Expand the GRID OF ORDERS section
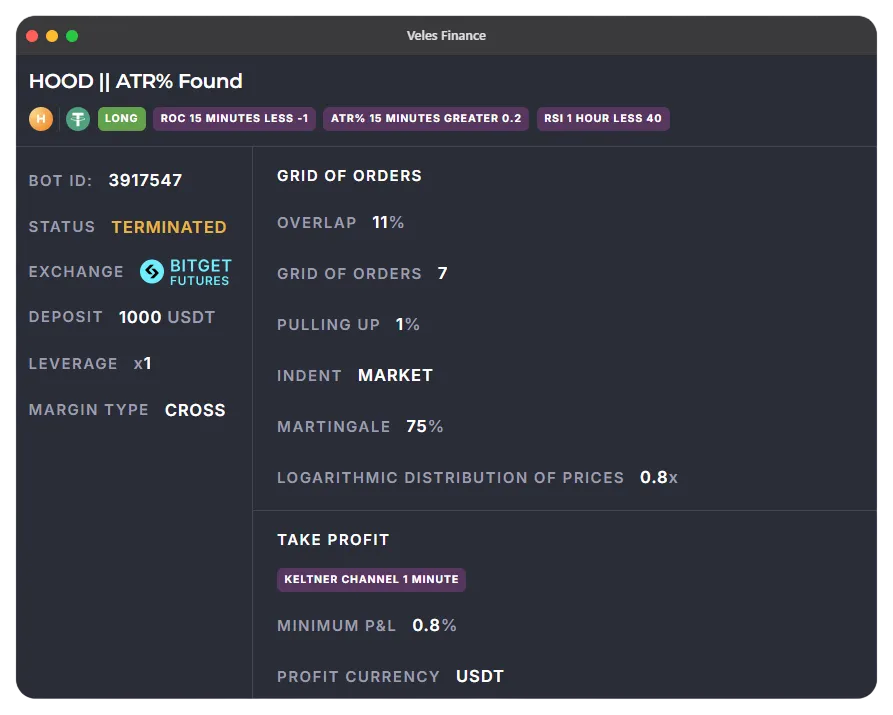The height and width of the screenshot is (715, 893). [349, 175]
